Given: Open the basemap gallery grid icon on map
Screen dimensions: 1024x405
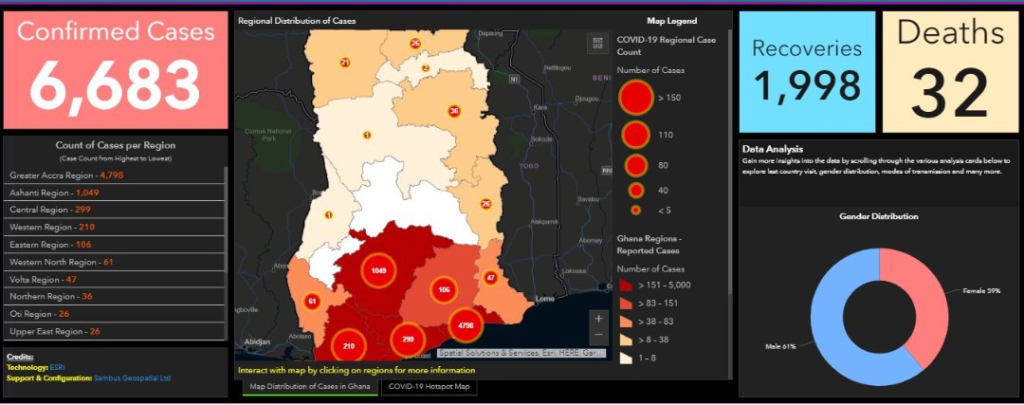Looking at the screenshot, I should (599, 42).
